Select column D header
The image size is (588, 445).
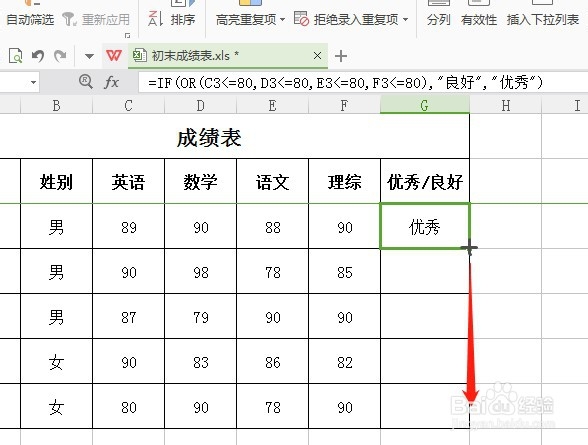pos(200,105)
